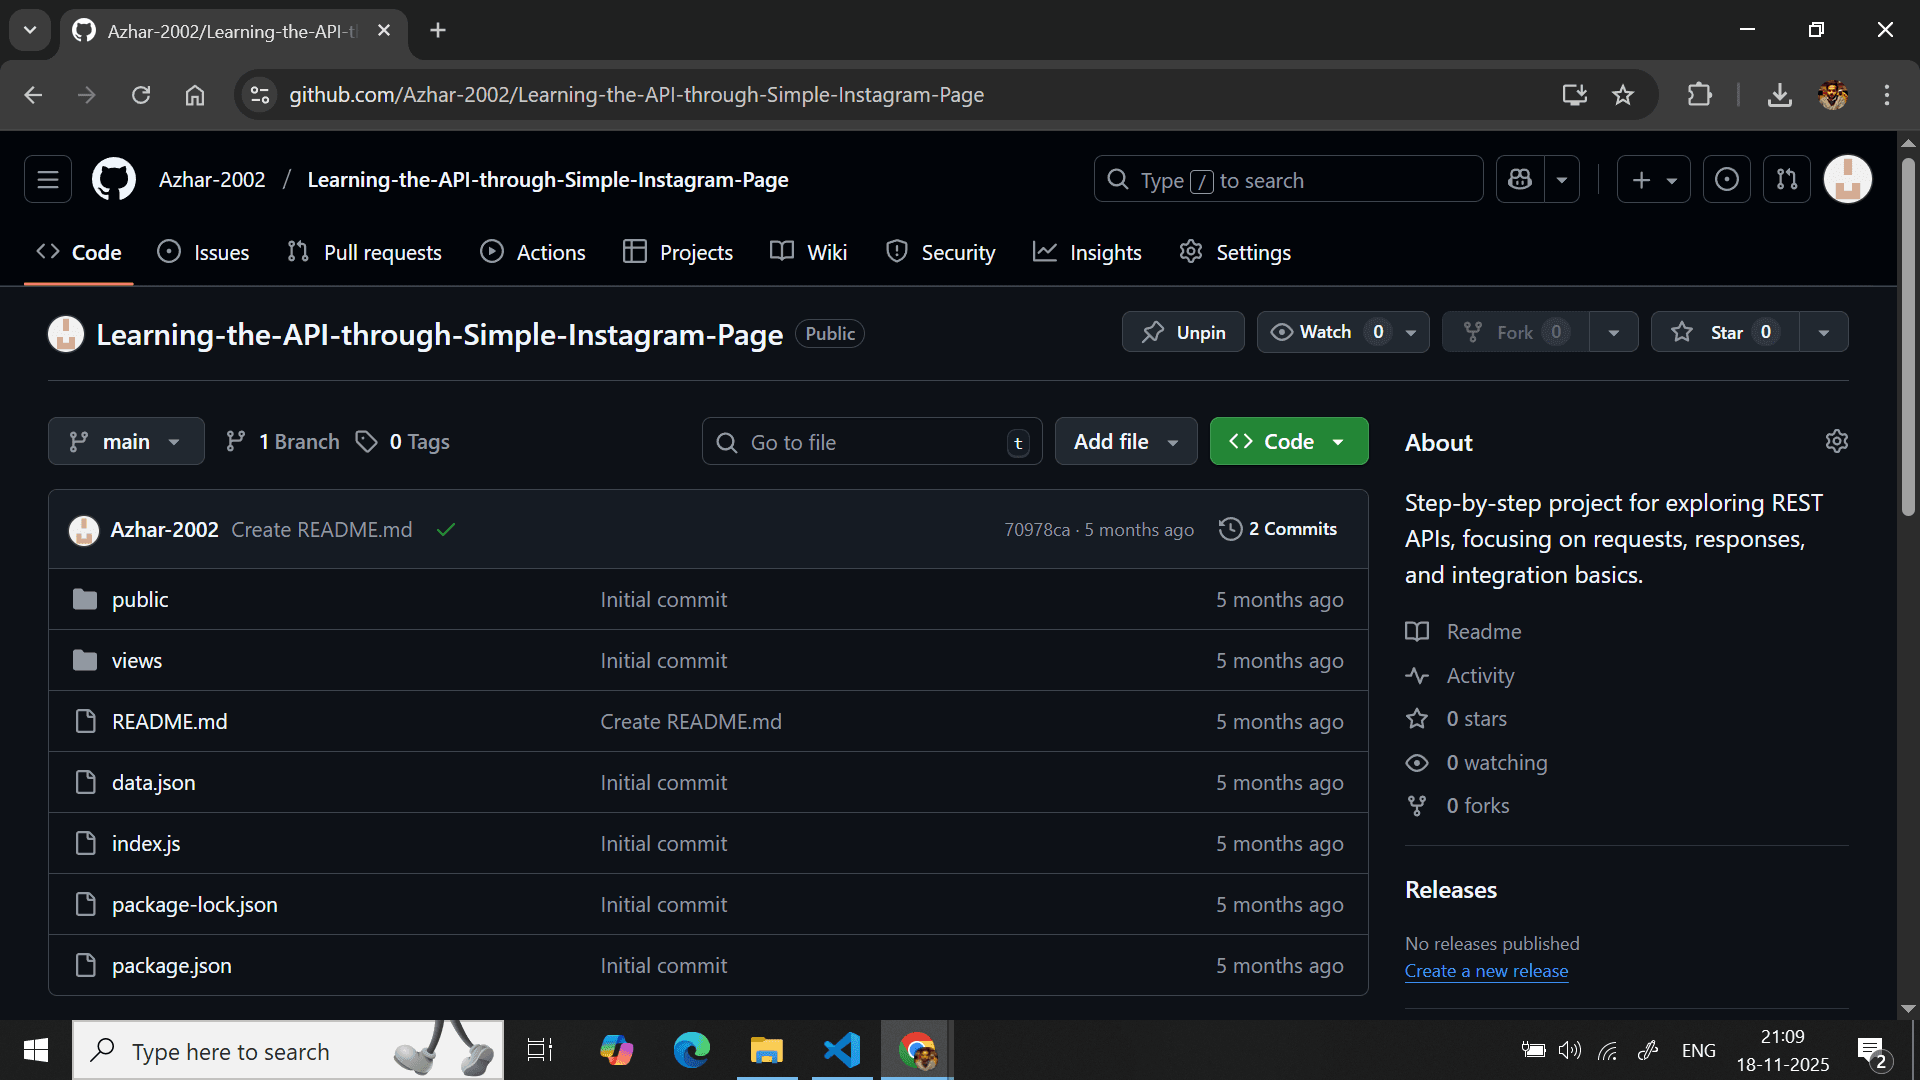Image resolution: width=1920 pixels, height=1080 pixels.
Task: View commit history via the 2 Commits clock icon
Action: coord(1229,529)
